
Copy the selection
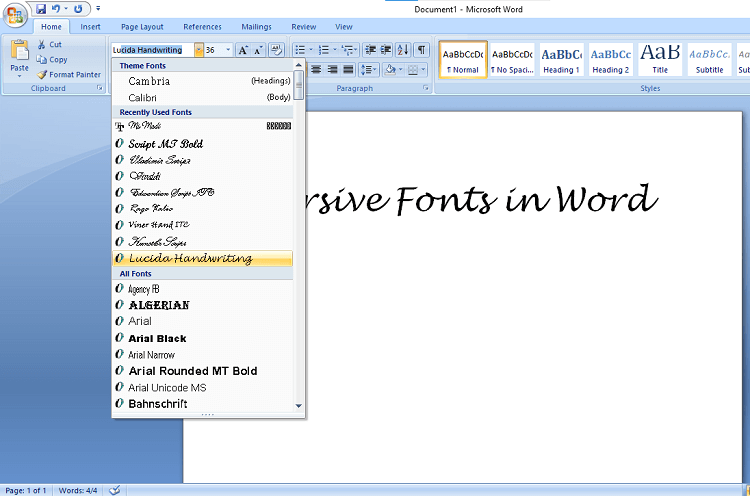pyautogui.click(x=52, y=60)
